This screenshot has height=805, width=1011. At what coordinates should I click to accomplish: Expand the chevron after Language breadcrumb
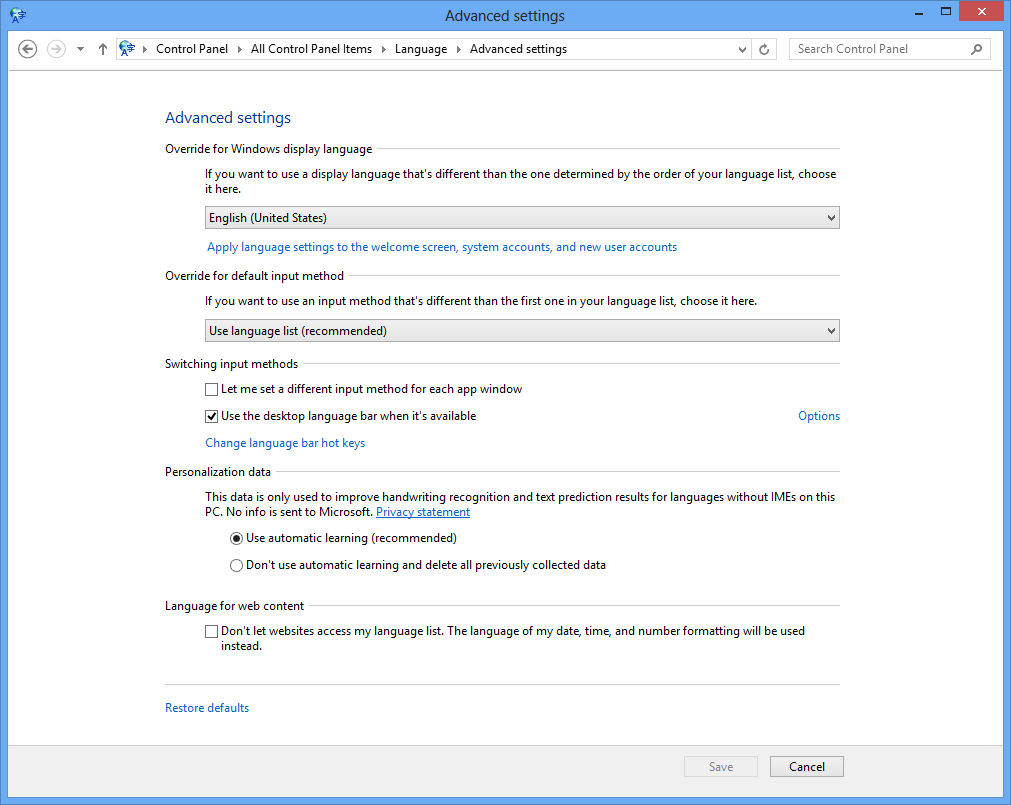pos(458,49)
